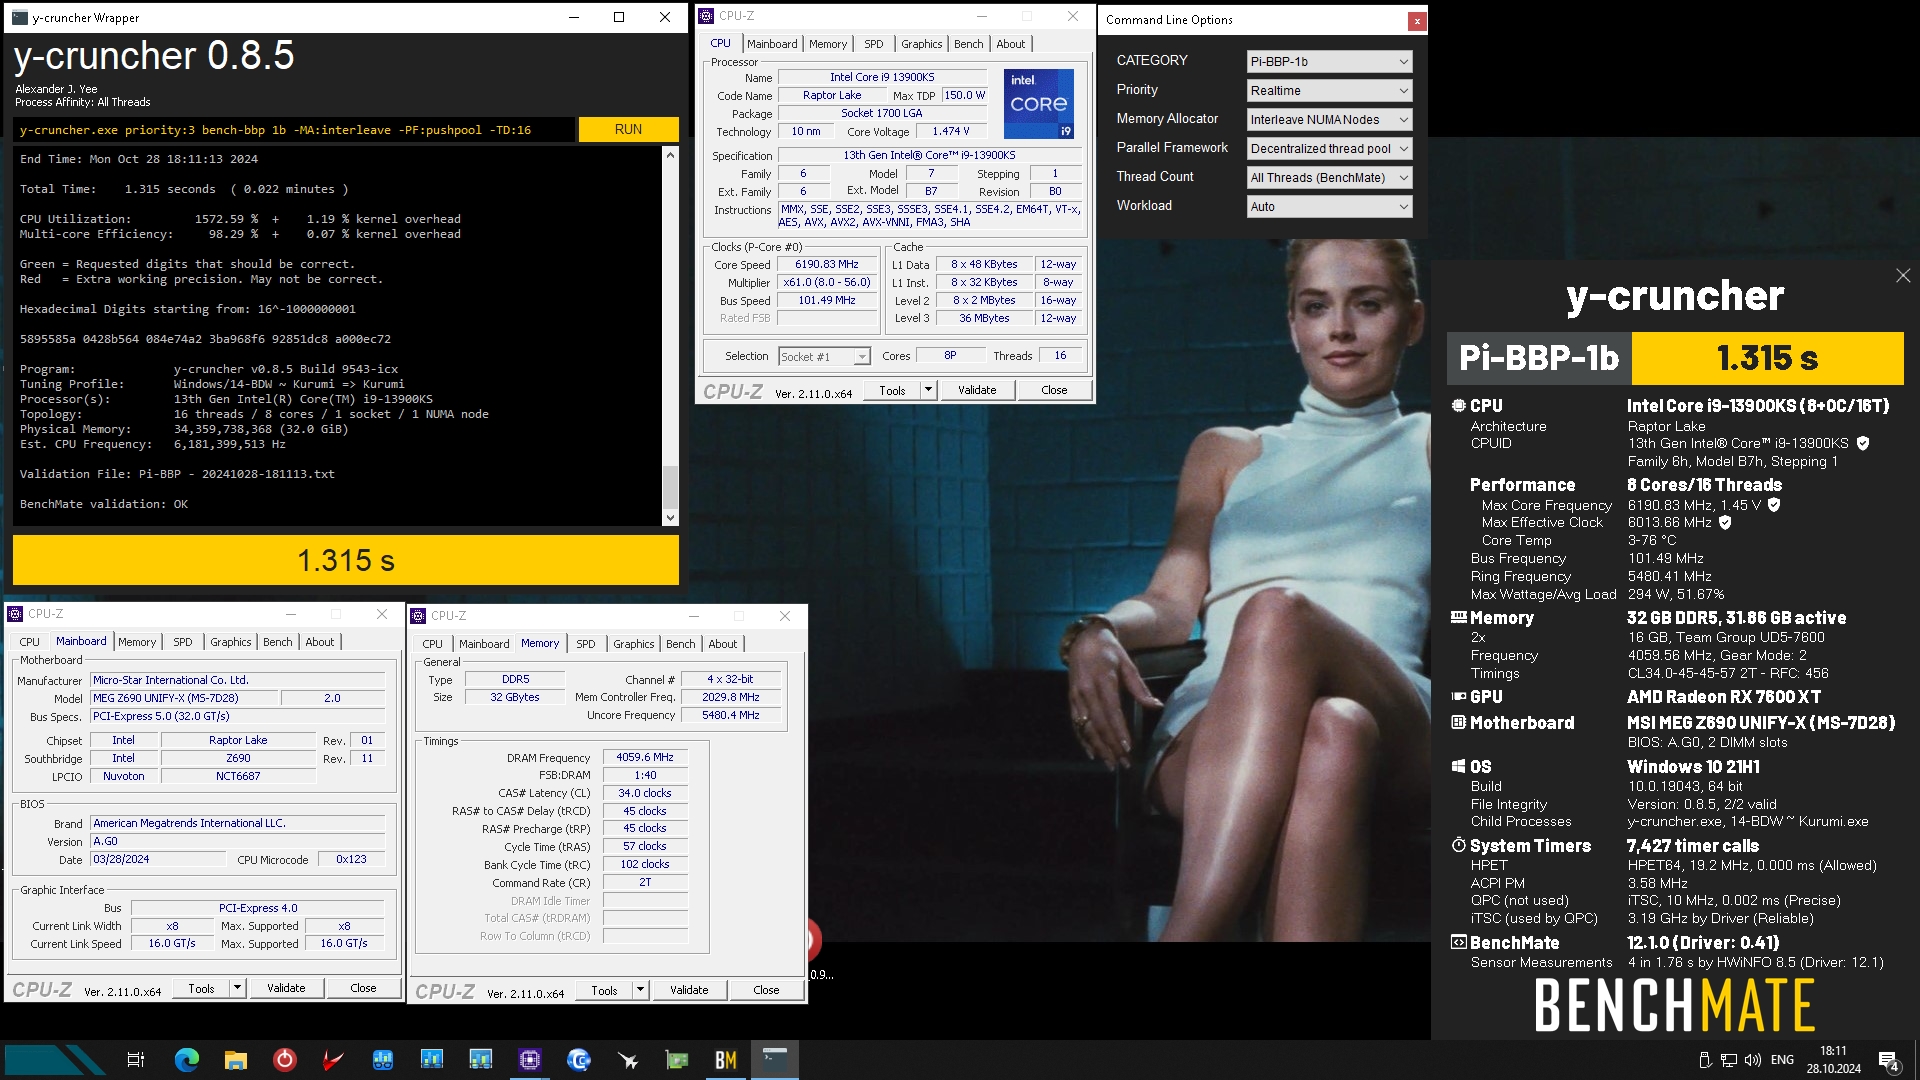Viewport: 1920px width, 1080px height.
Task: Open File Explorer from the taskbar
Action: coord(236,1060)
